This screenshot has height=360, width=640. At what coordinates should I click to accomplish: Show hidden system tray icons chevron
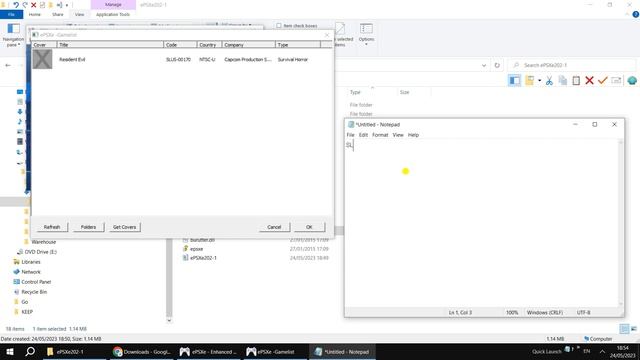tap(602, 351)
